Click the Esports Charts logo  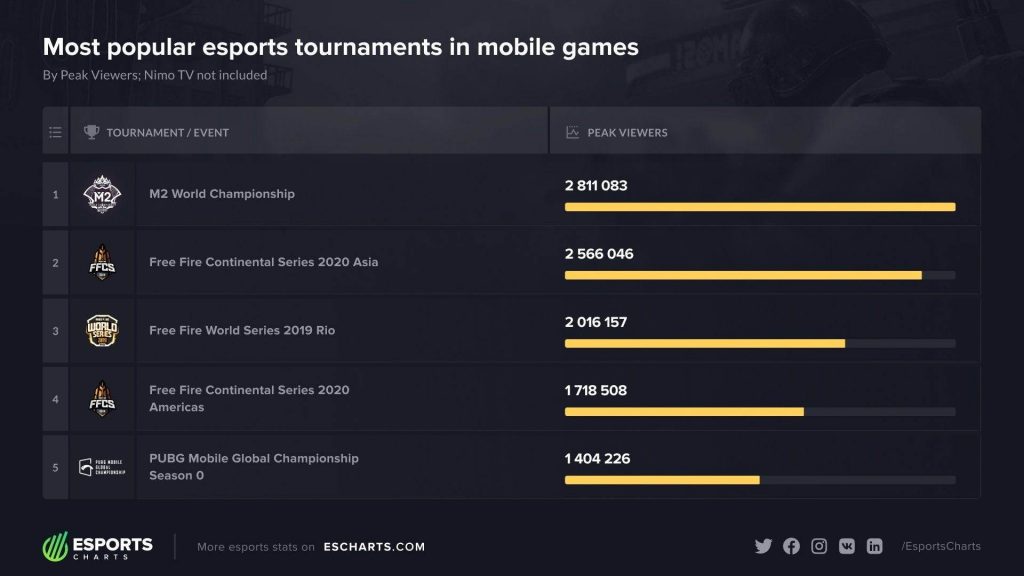click(x=98, y=546)
